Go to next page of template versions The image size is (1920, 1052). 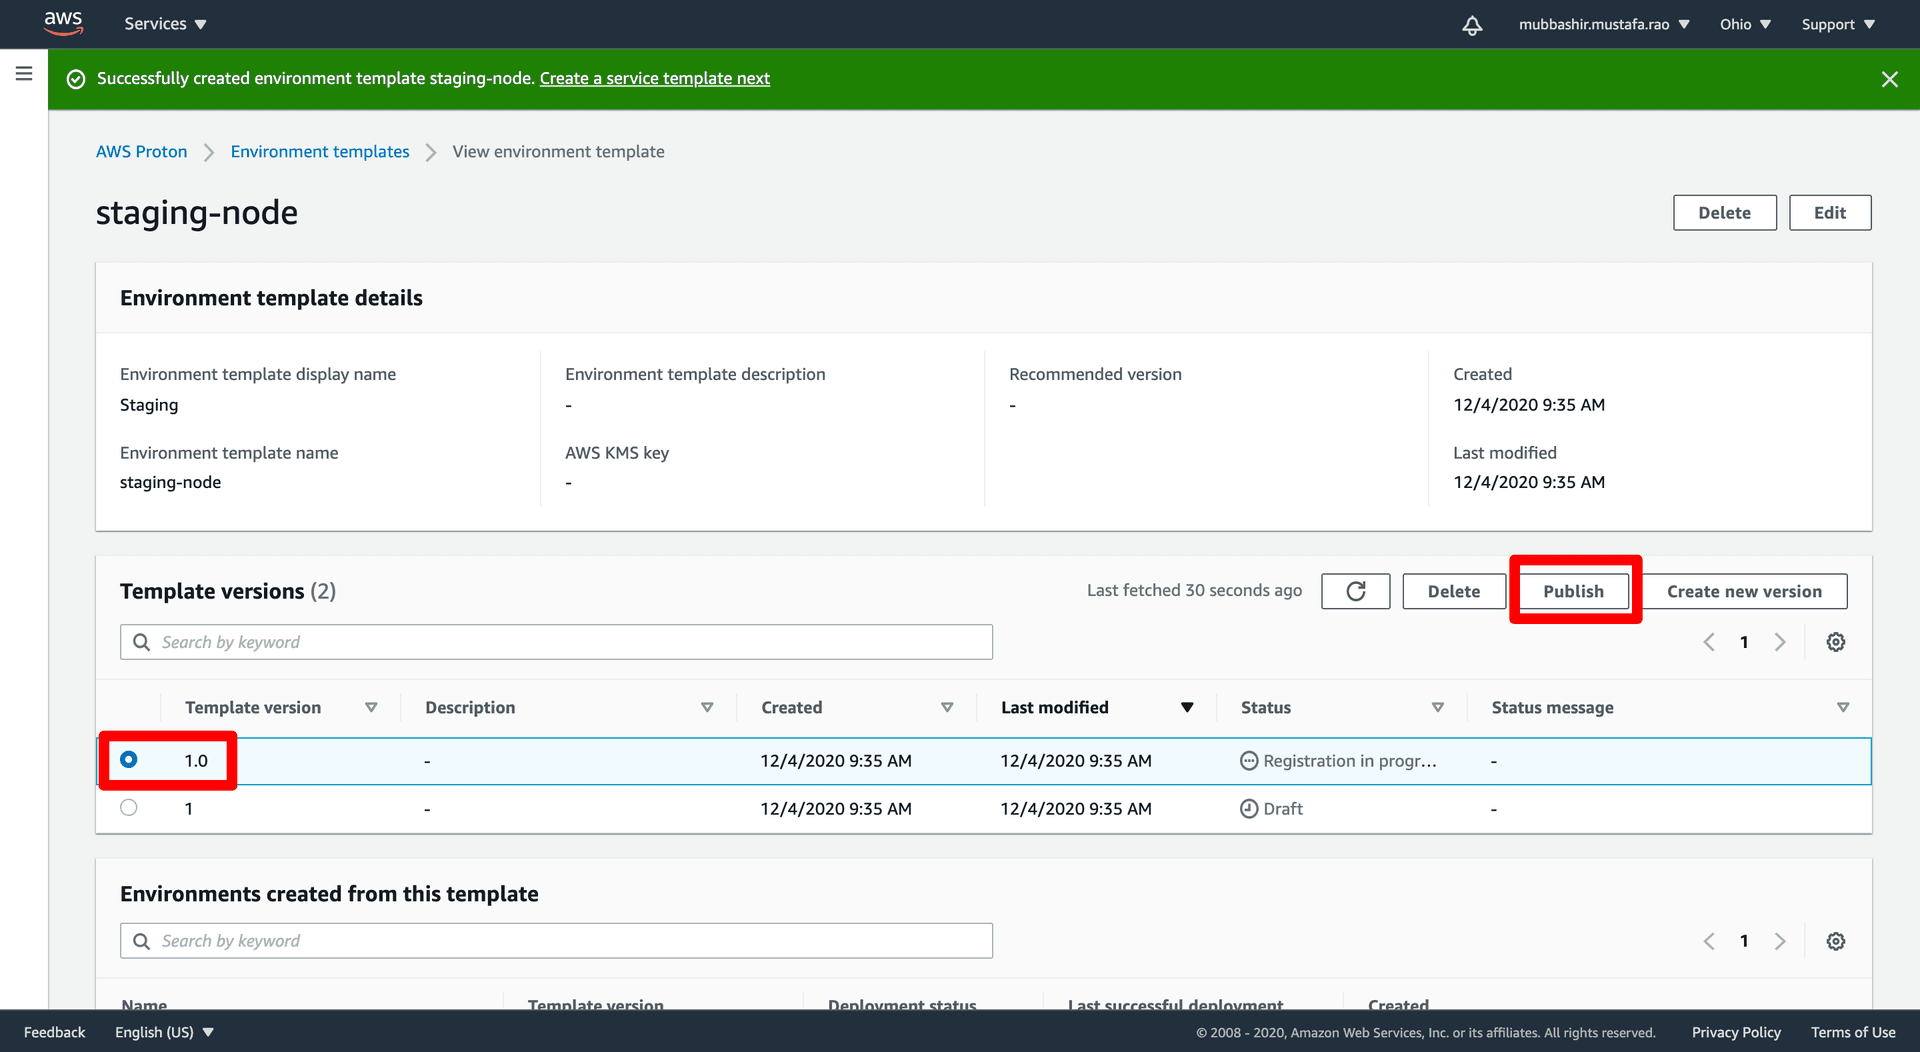pos(1780,642)
